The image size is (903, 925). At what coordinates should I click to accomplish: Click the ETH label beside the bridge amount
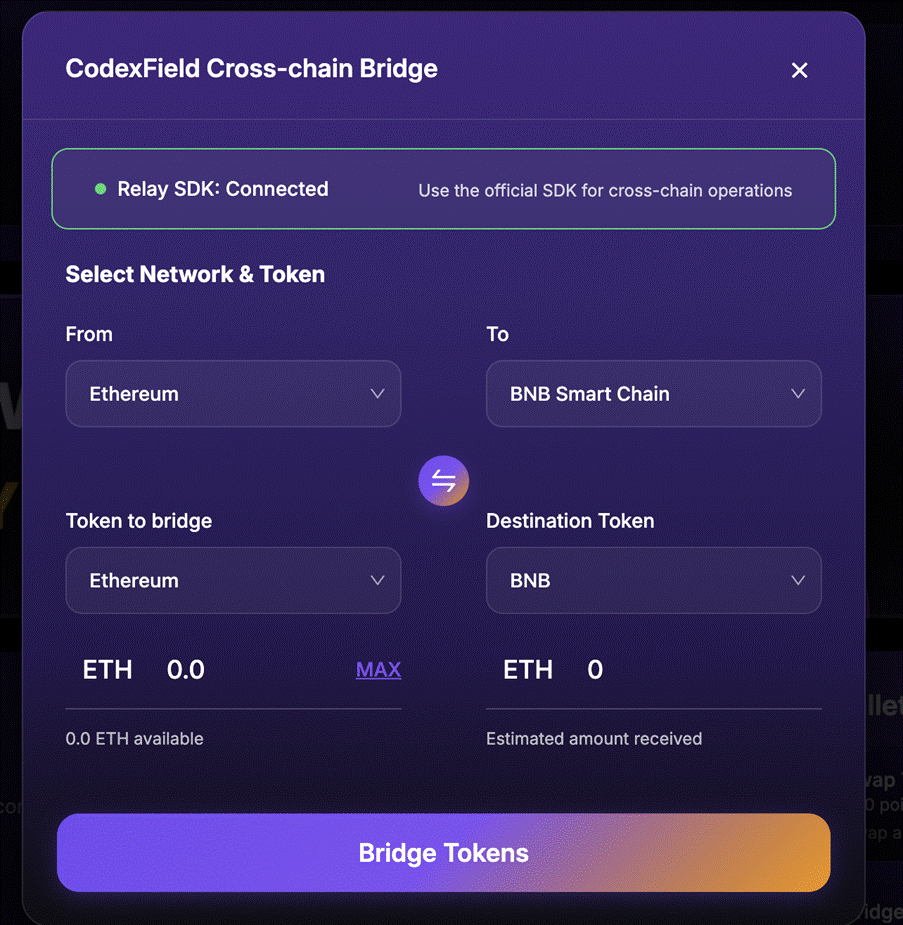tap(107, 670)
